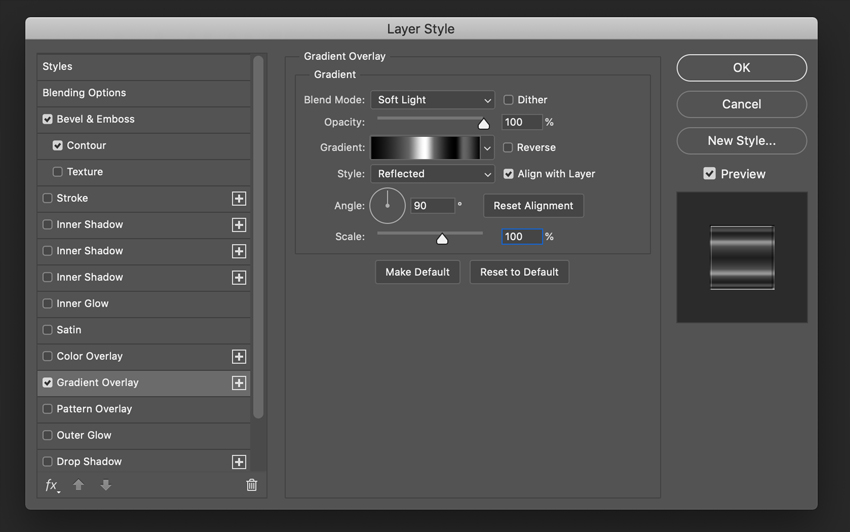Add another Gradient Overlay with plus icon

pyautogui.click(x=239, y=383)
